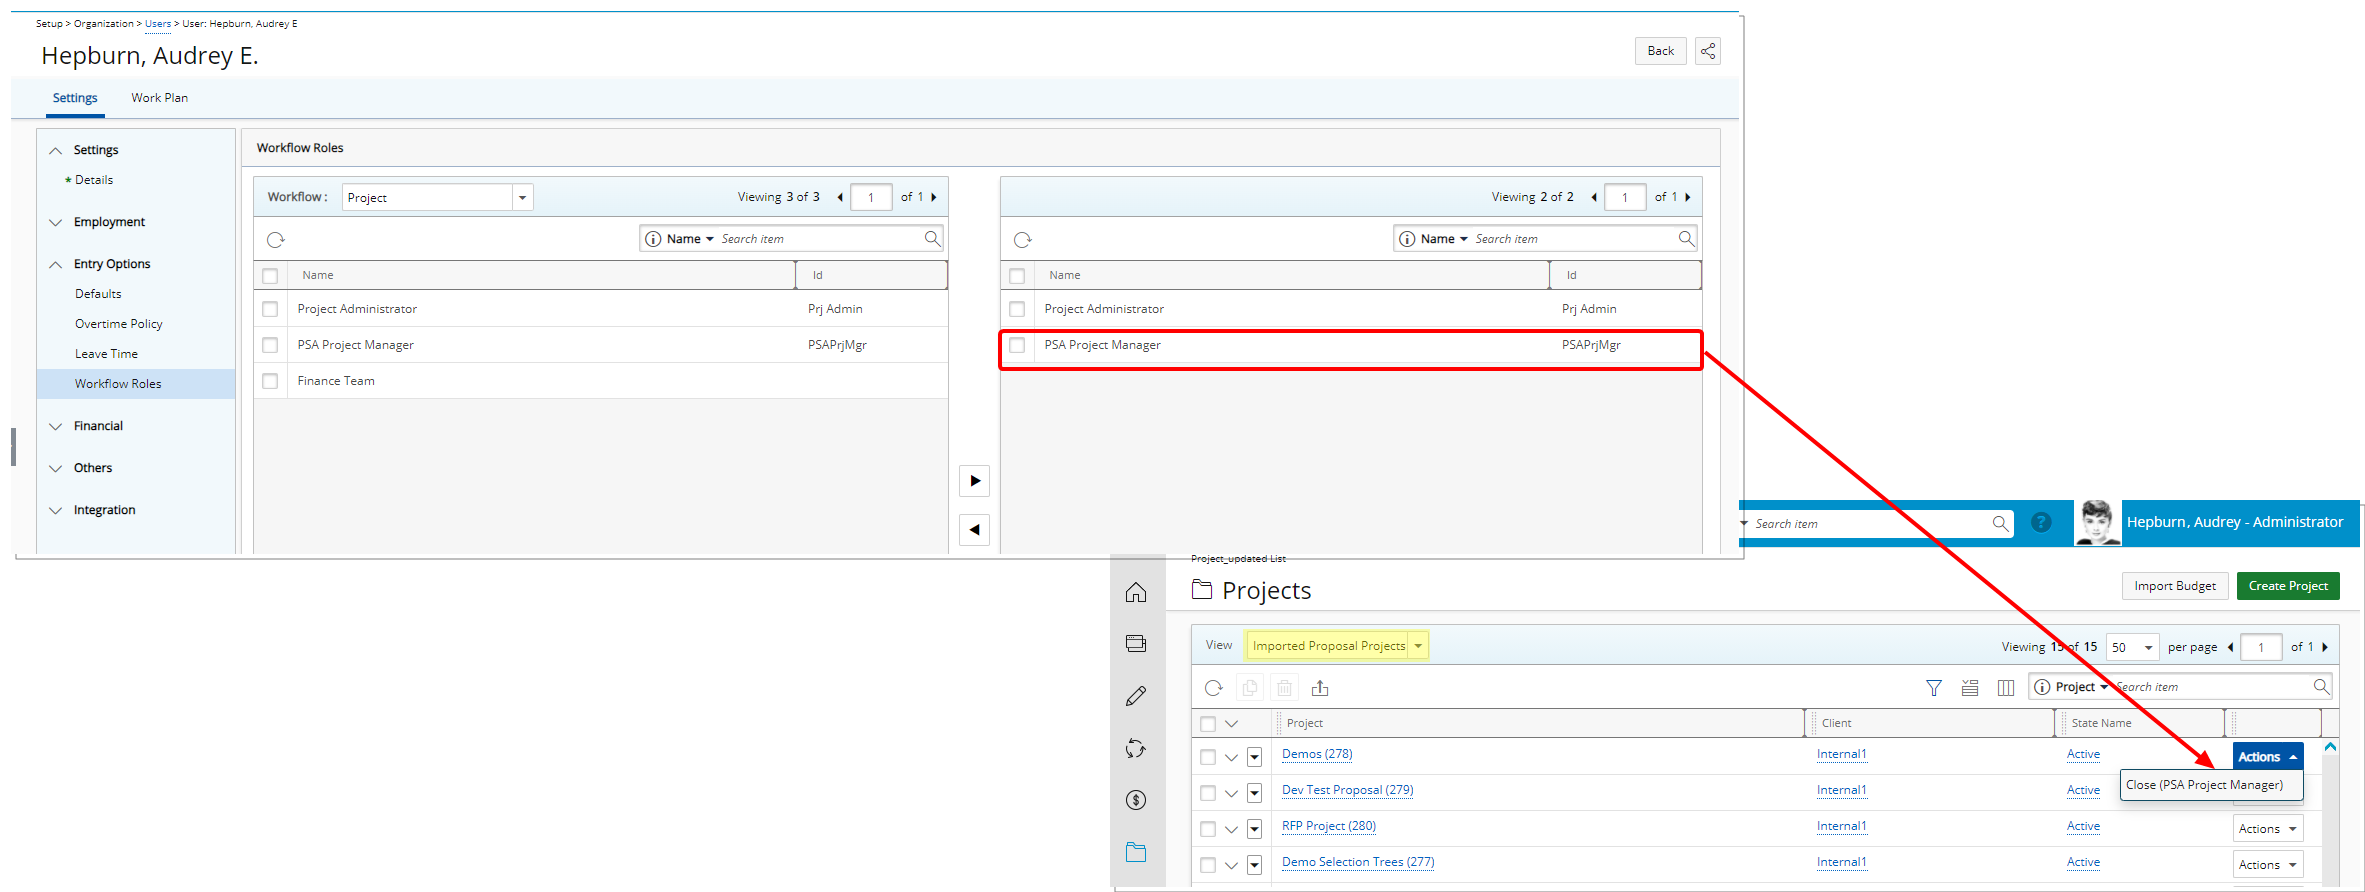Open the 50 per page dropdown
This screenshot has height=892, width=2365.
pyautogui.click(x=2132, y=647)
